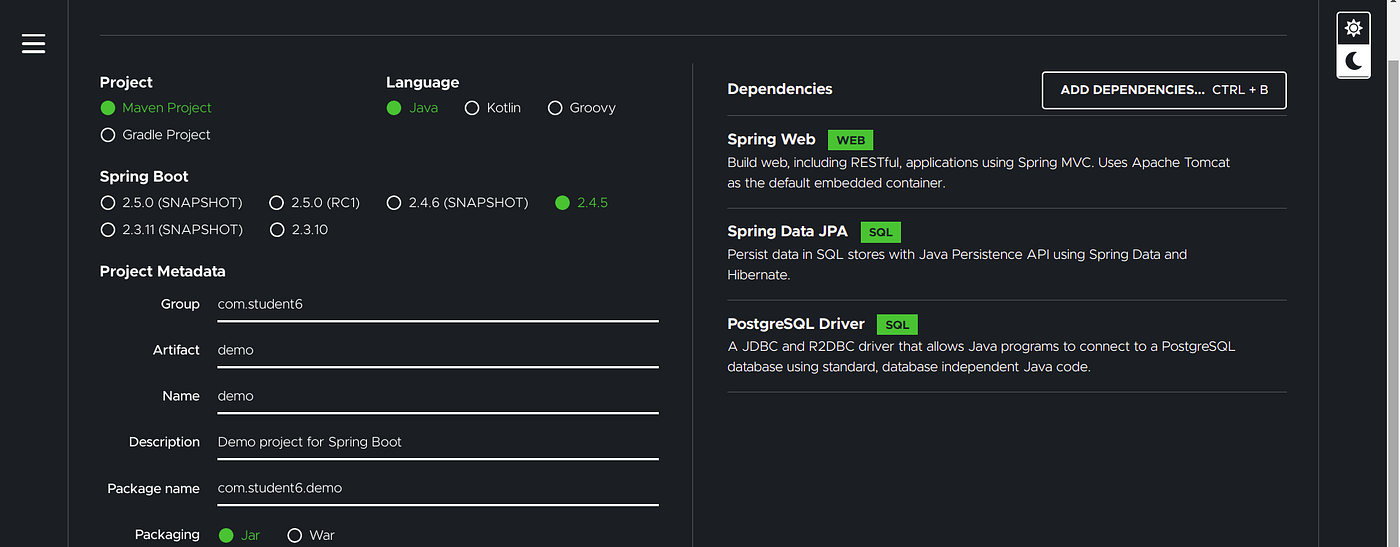1400x547 pixels.
Task: Click the PostgreSQL Driver dependency item
Action: tap(1007, 346)
